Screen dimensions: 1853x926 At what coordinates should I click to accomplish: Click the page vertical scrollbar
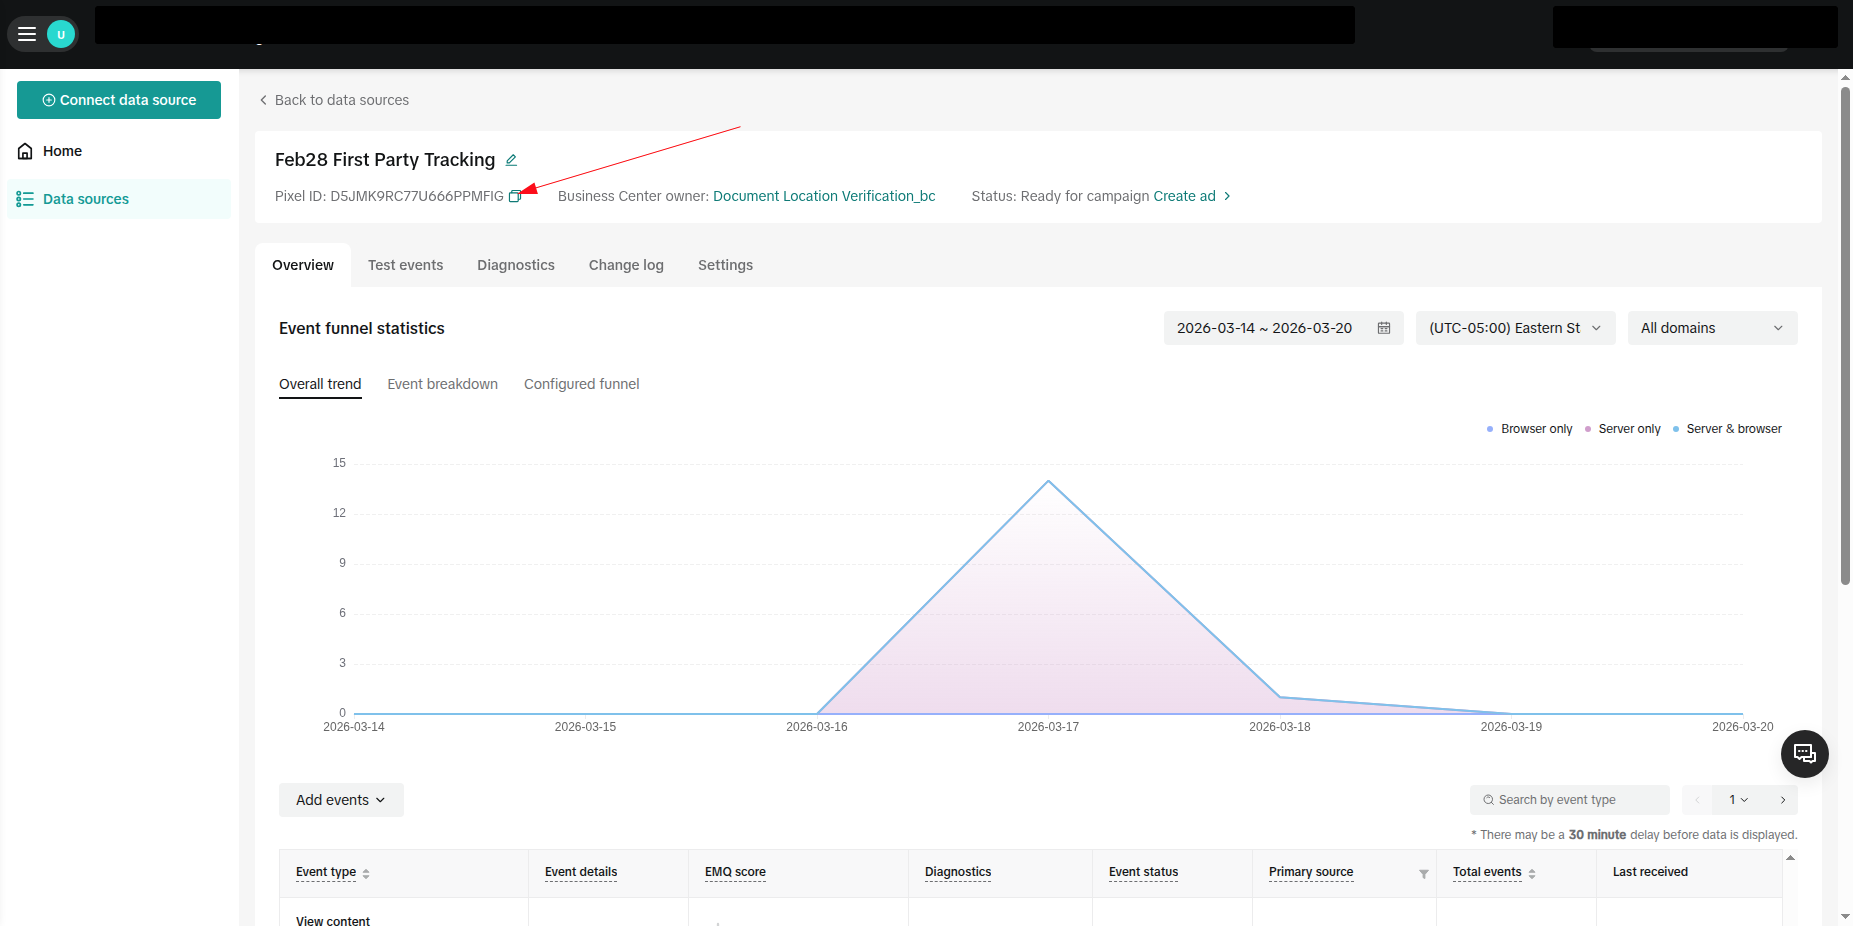(1845, 335)
